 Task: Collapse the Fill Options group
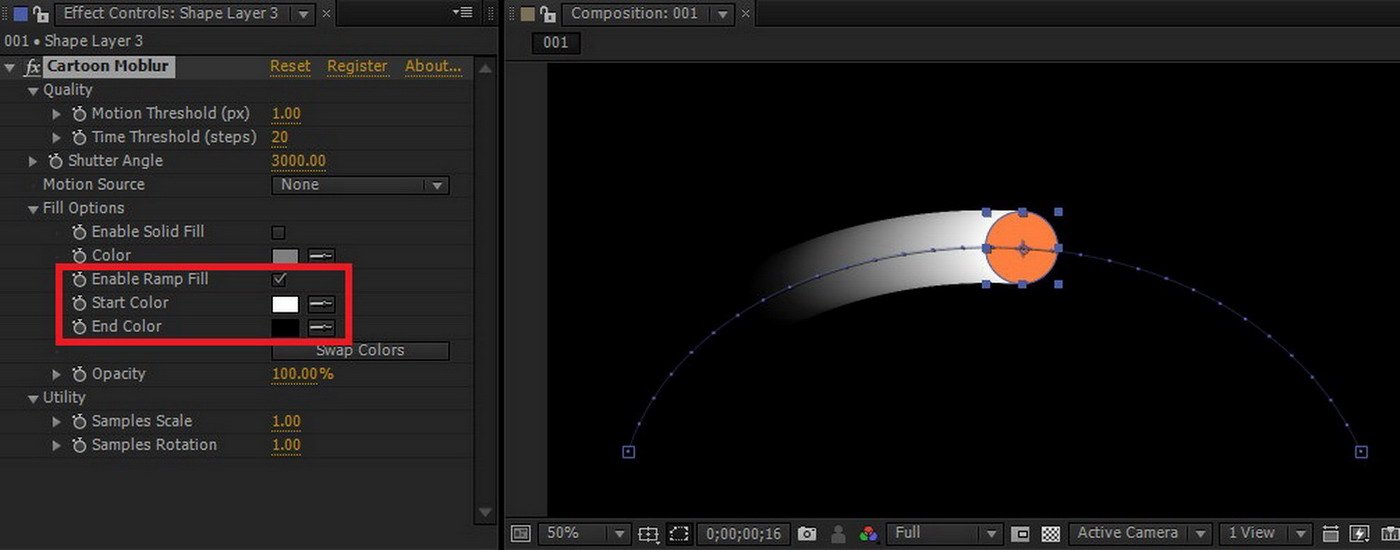click(33, 209)
